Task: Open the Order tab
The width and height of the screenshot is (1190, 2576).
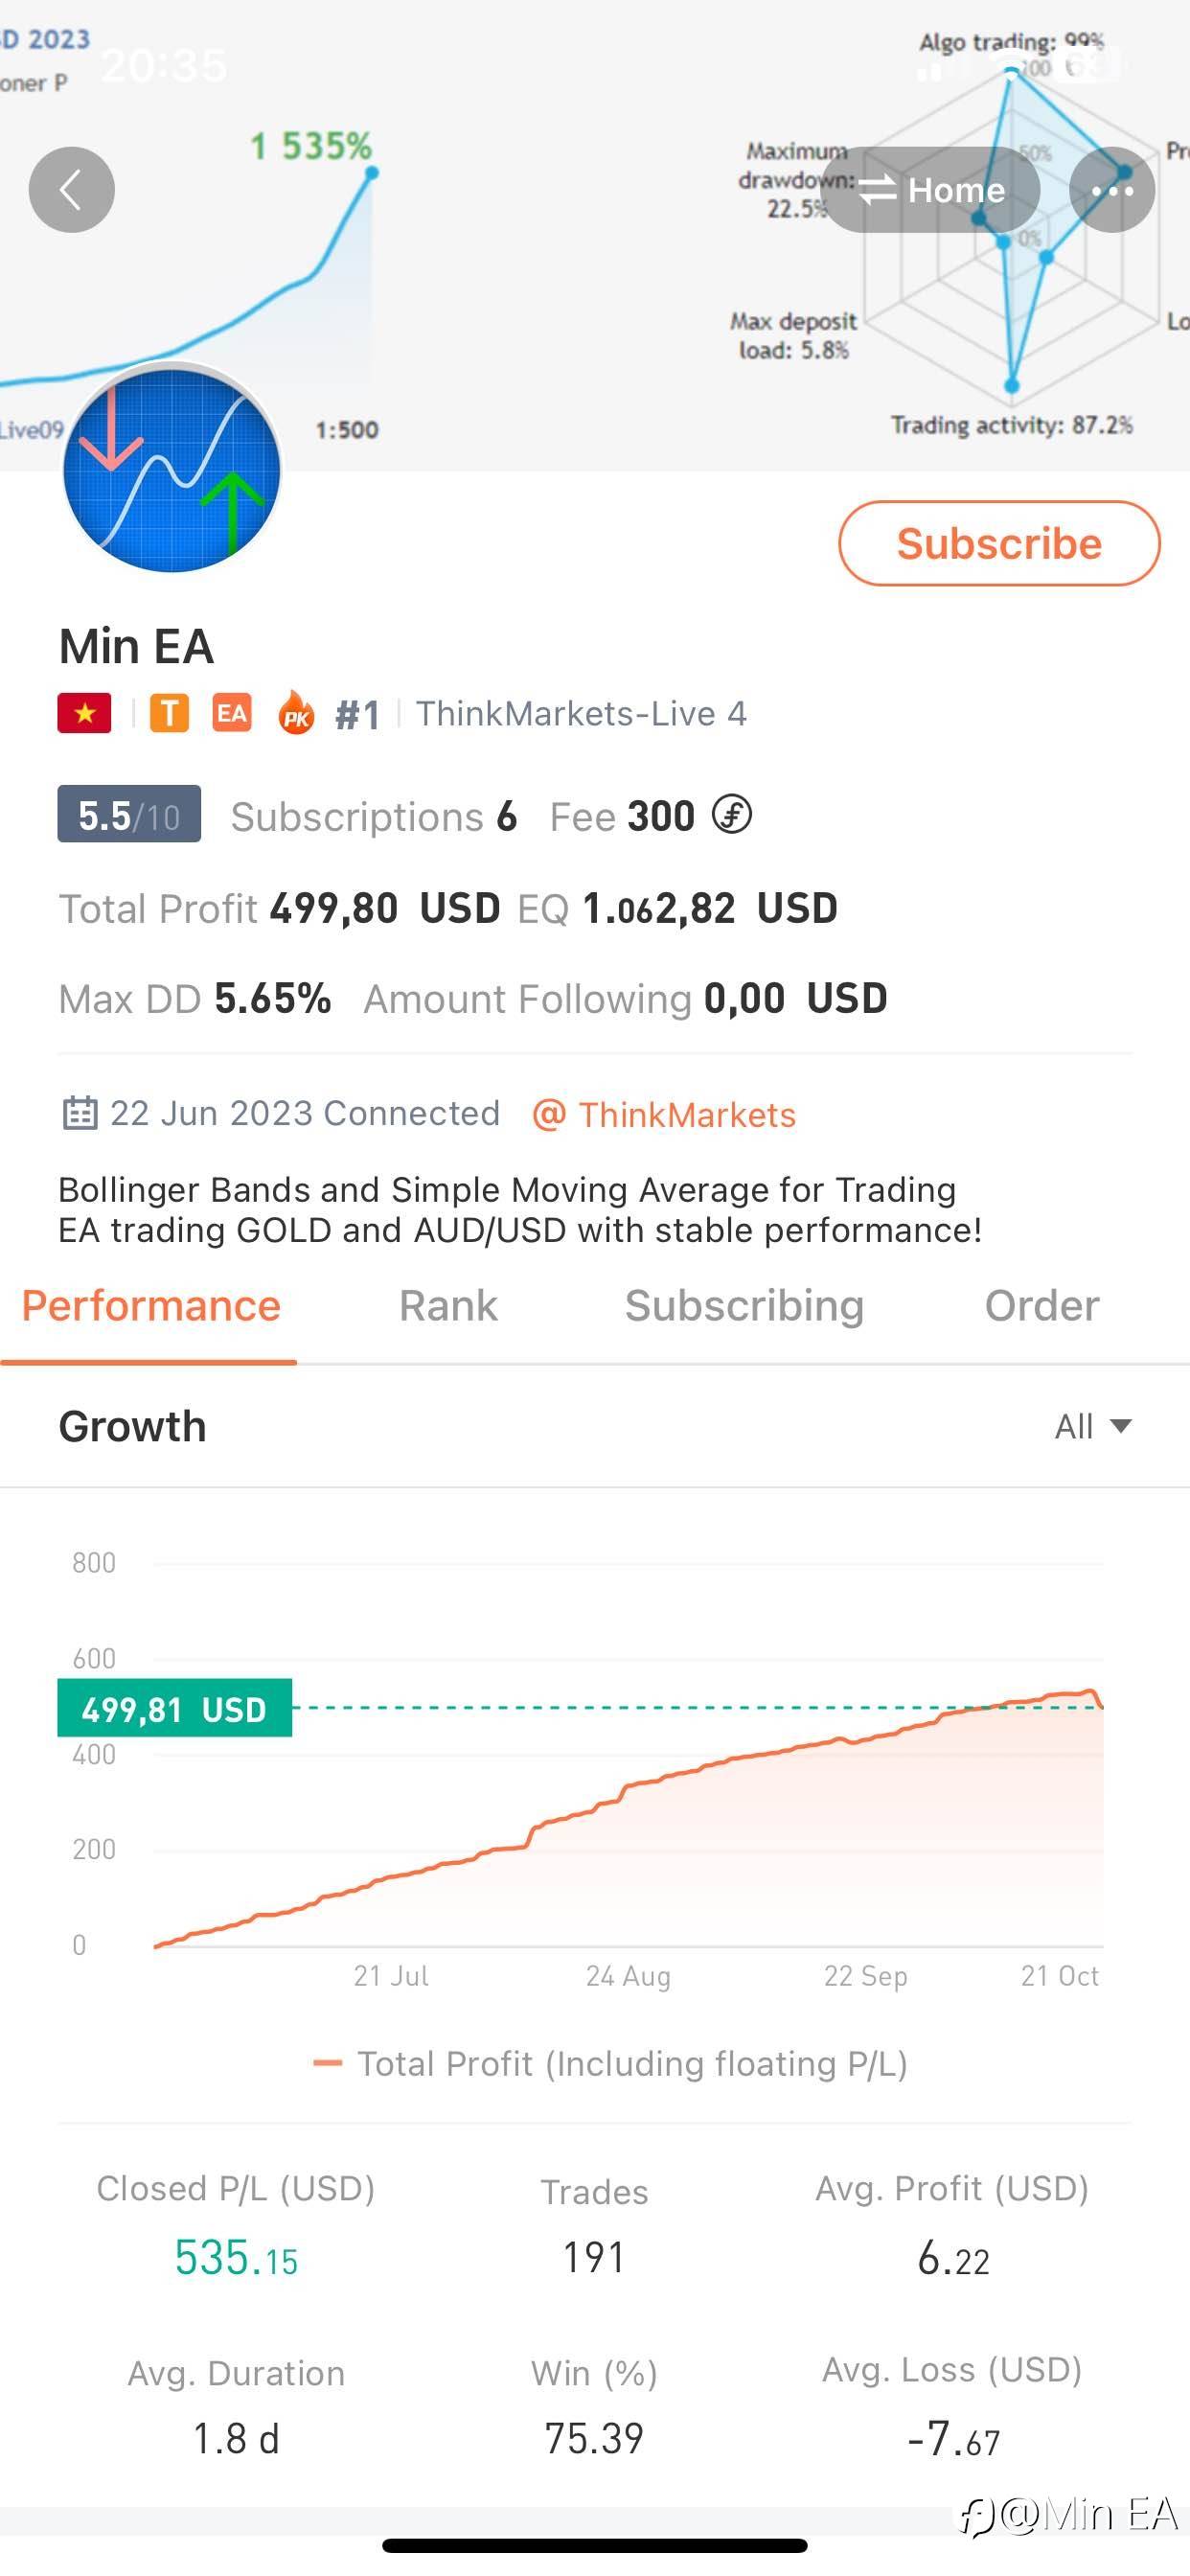Action: coord(1041,1305)
